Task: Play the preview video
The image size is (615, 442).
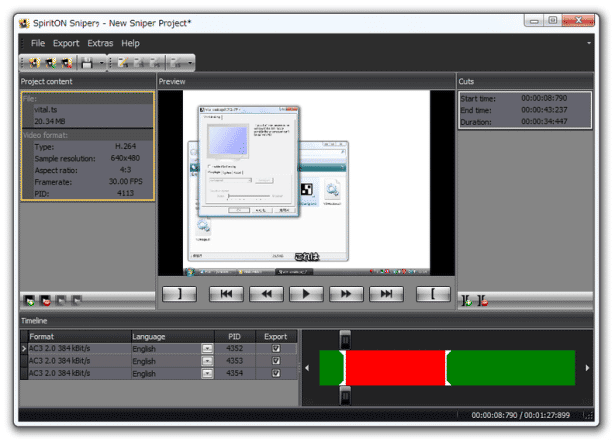Action: (306, 294)
